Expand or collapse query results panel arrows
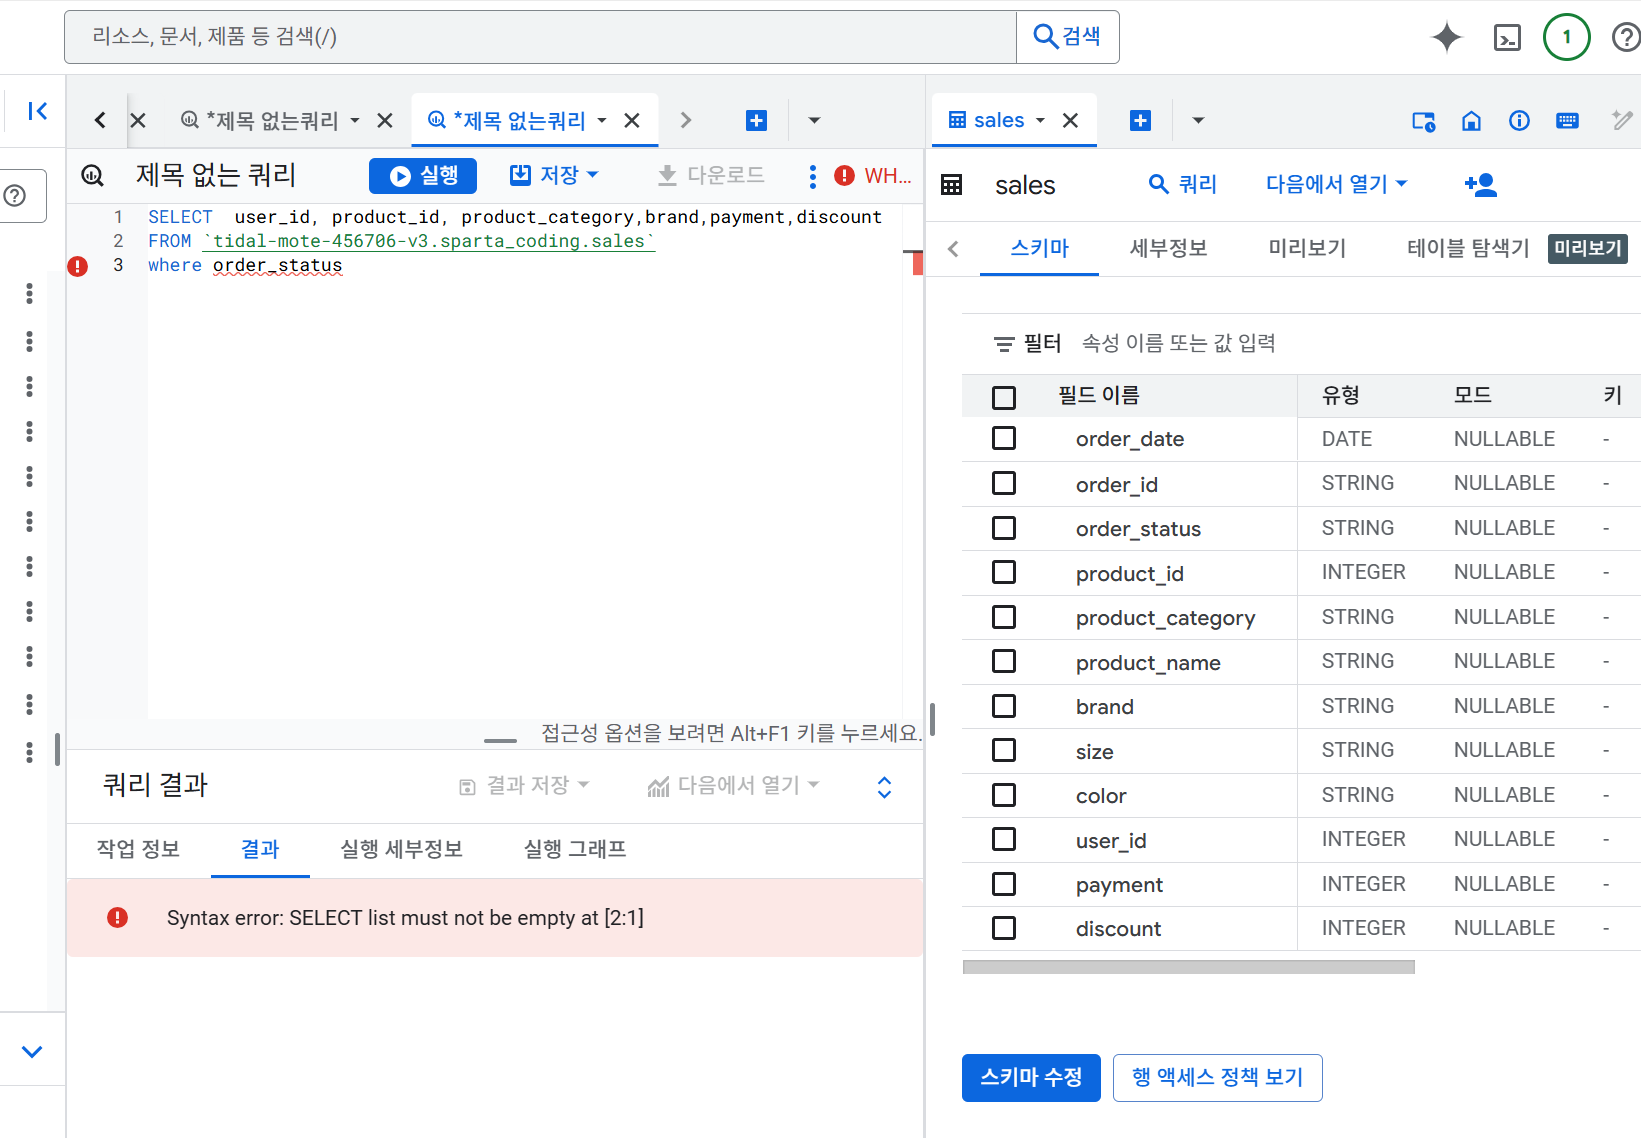This screenshot has width=1641, height=1138. click(884, 787)
